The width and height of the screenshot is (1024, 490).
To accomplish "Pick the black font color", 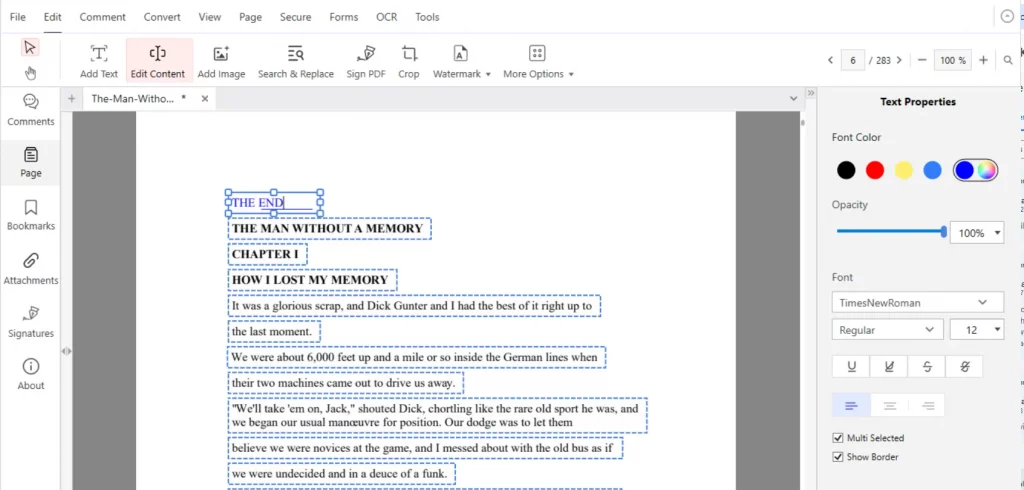I will pyautogui.click(x=846, y=171).
